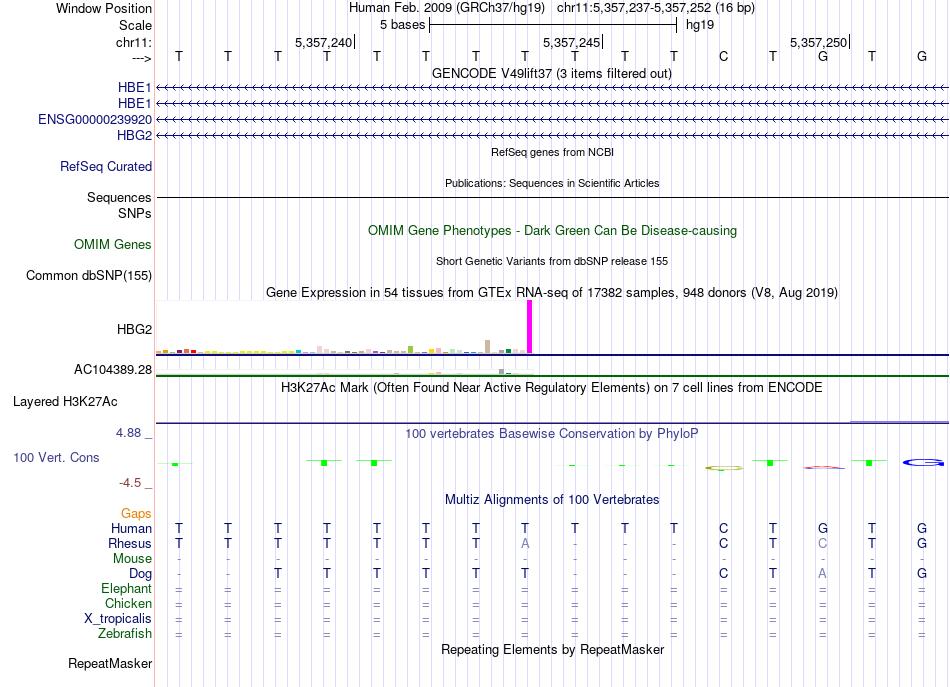The image size is (950, 687).
Task: Click the C base in the reference sequence row
Action: pos(723,56)
